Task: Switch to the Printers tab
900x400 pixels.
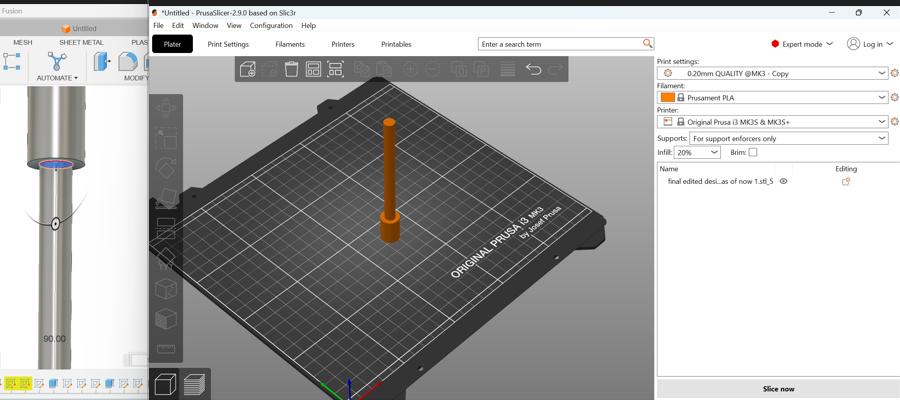Action: (343, 44)
